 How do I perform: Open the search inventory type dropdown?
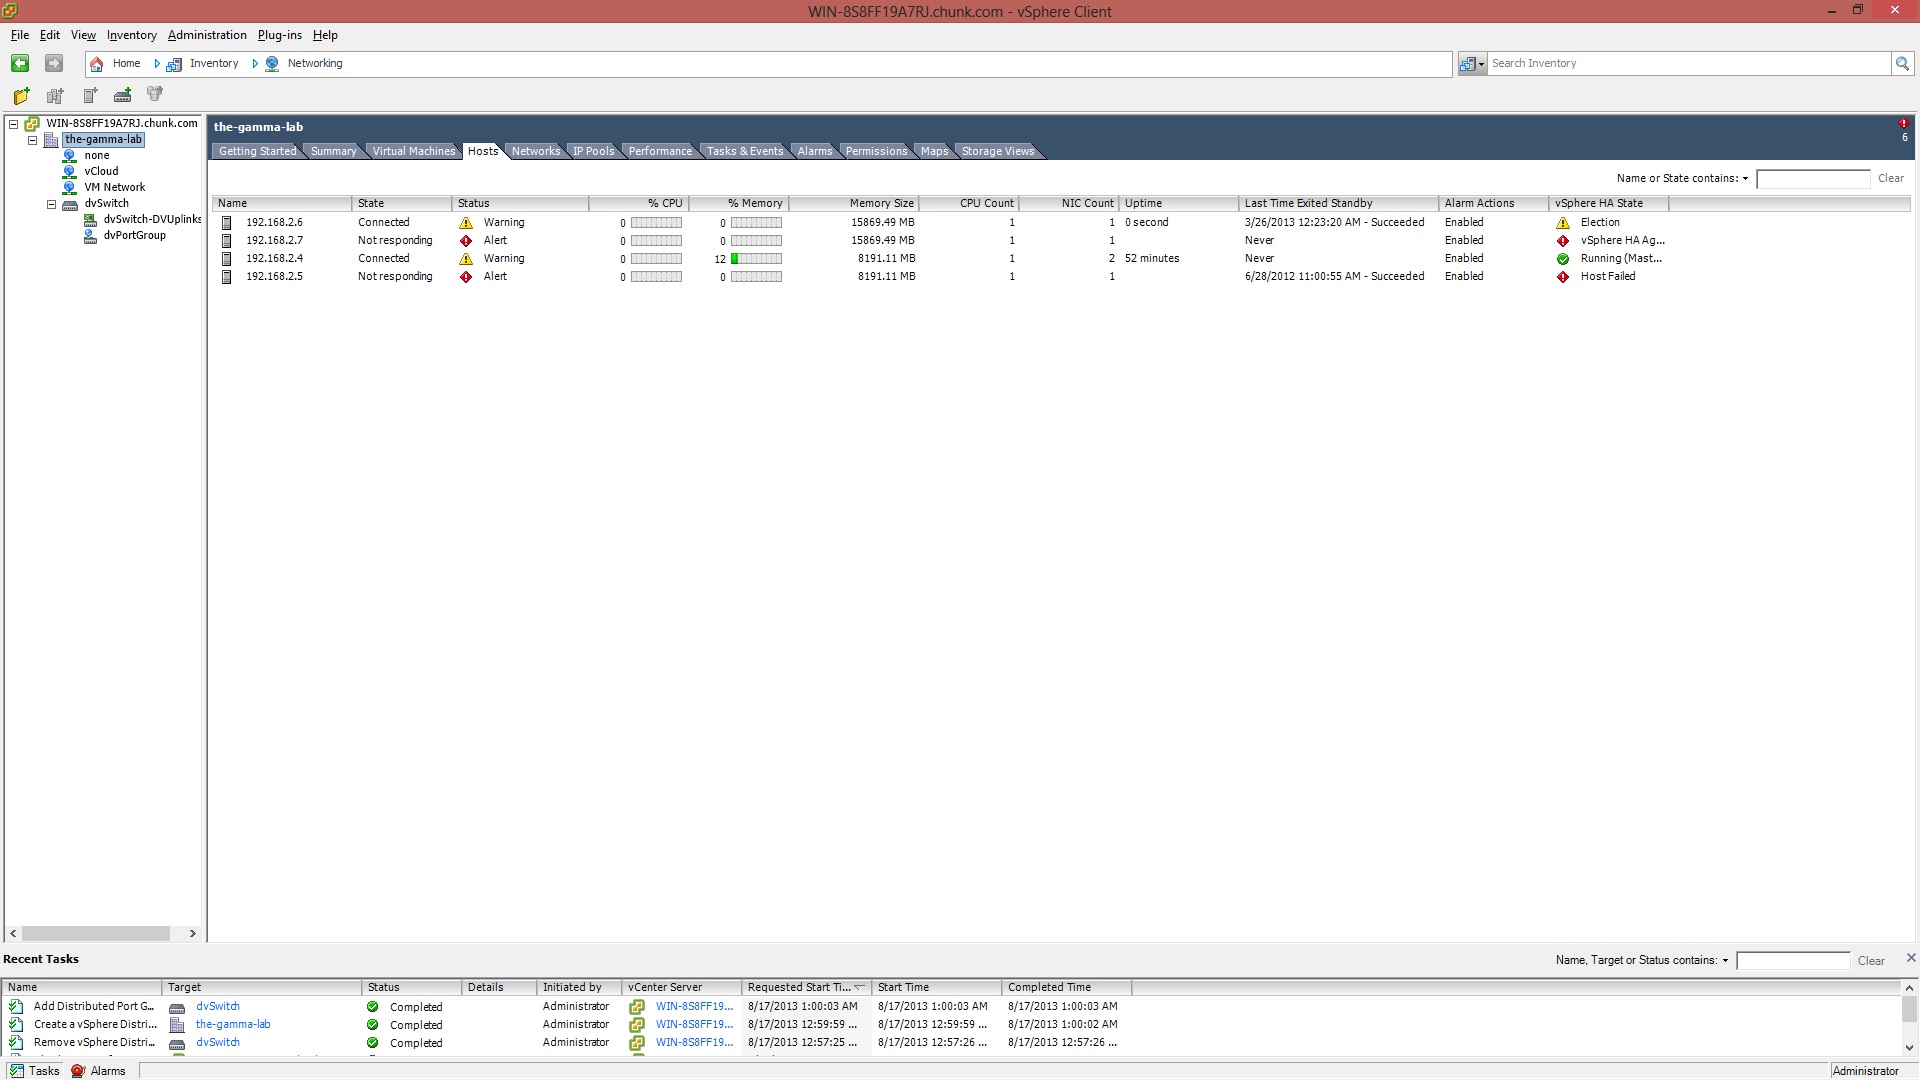tap(1472, 64)
